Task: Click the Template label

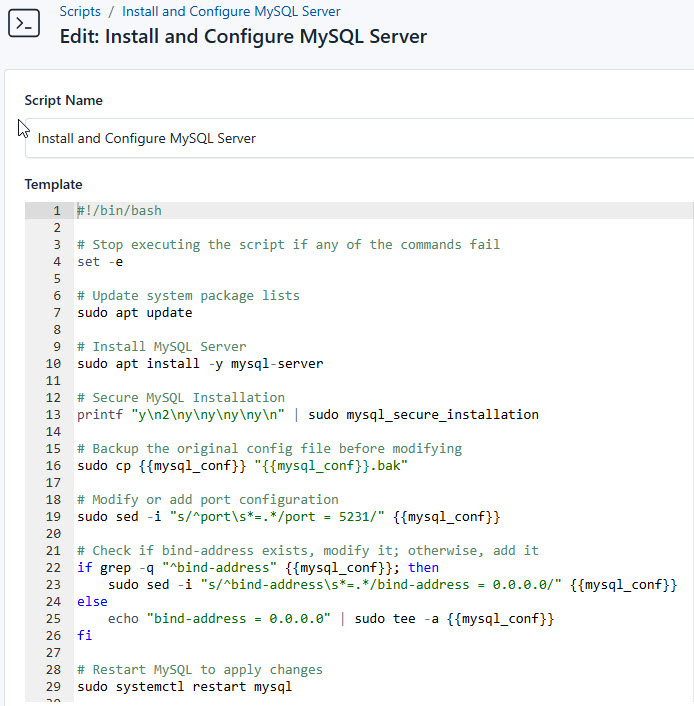Action: point(54,184)
